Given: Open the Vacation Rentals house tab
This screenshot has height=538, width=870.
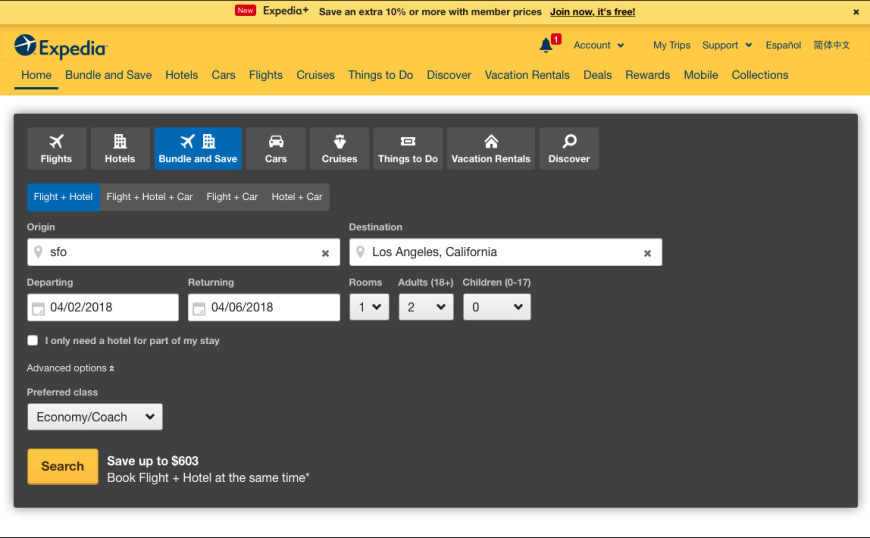Looking at the screenshot, I should [491, 148].
